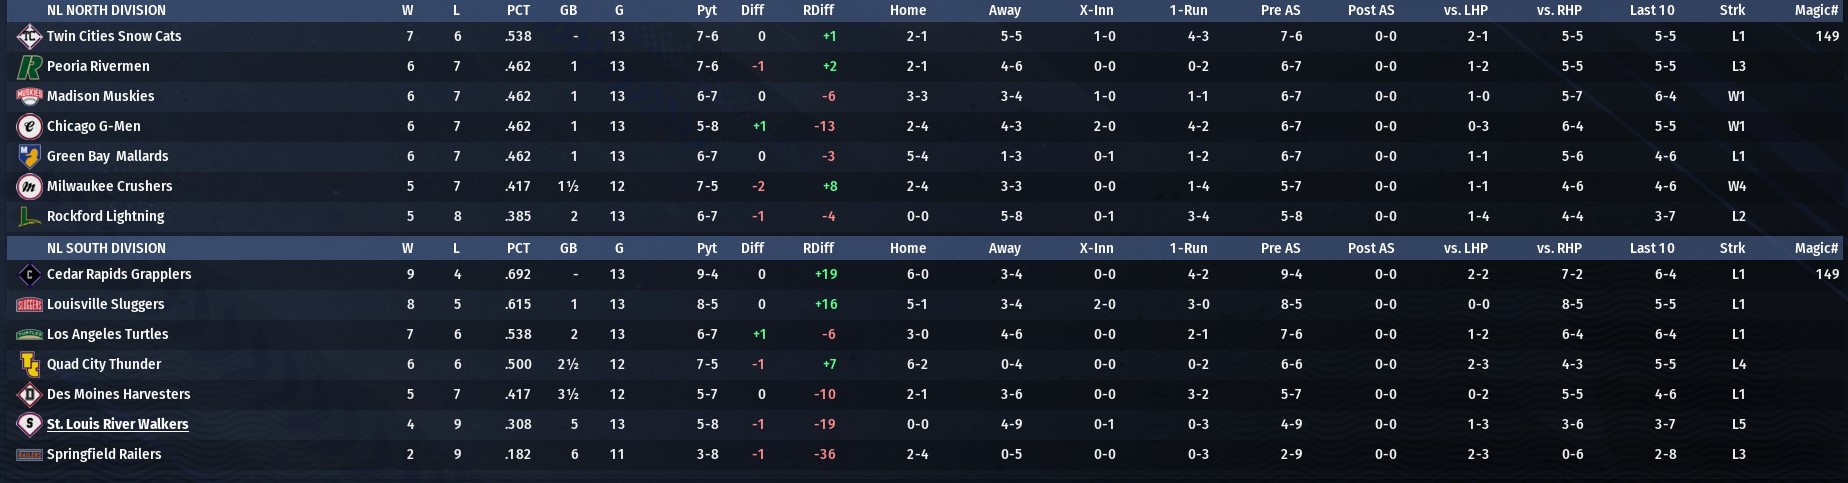Click the Madison Muskies team logo
The image size is (1848, 483).
coord(29,97)
